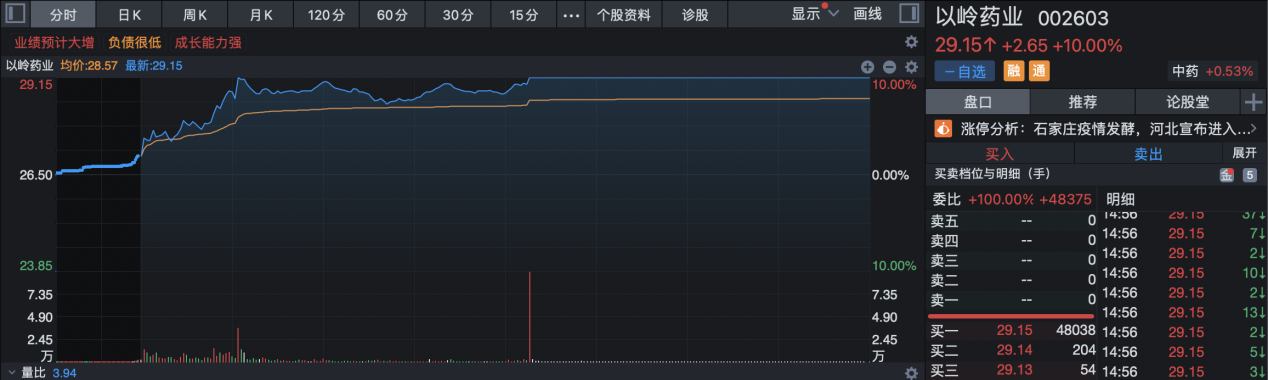Open chart settings gear below 画线

pos(911,42)
